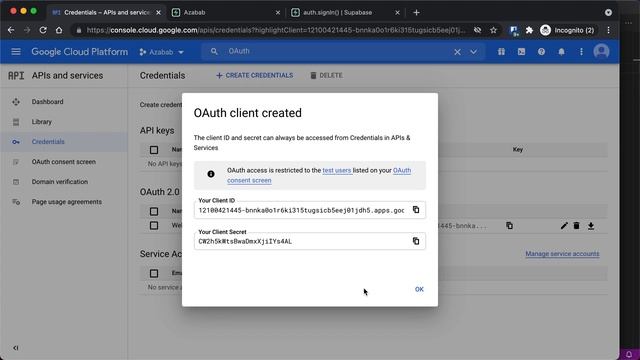Close the Azabab browser tab

pos(278,13)
